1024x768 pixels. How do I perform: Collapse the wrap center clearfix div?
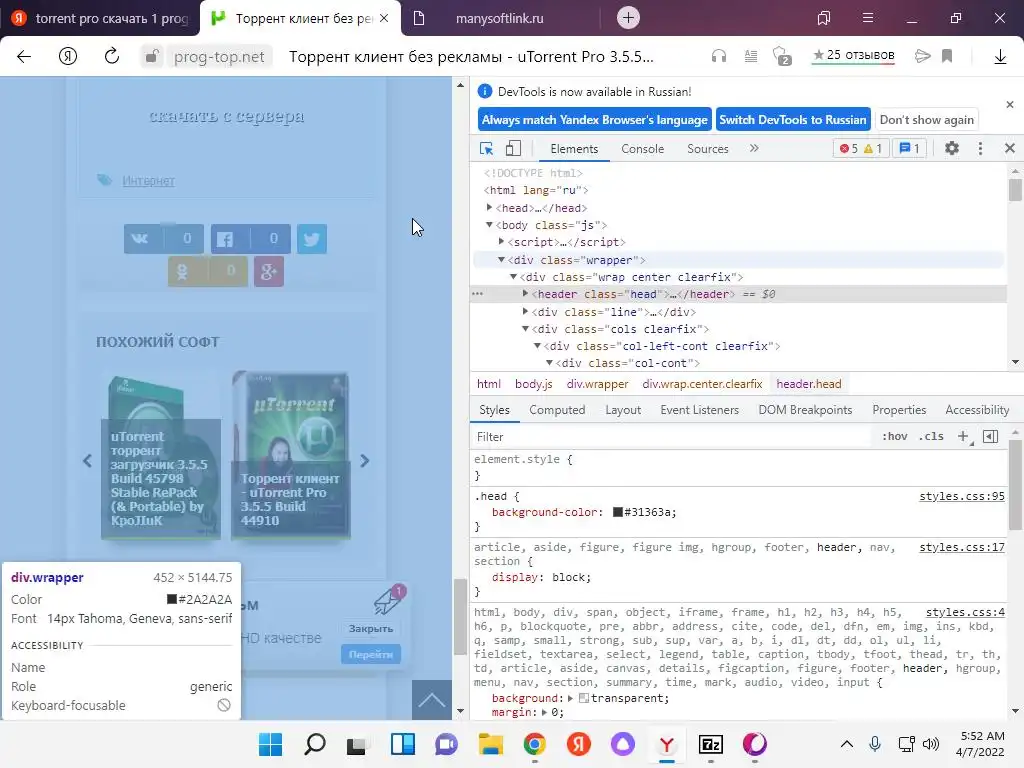513,277
